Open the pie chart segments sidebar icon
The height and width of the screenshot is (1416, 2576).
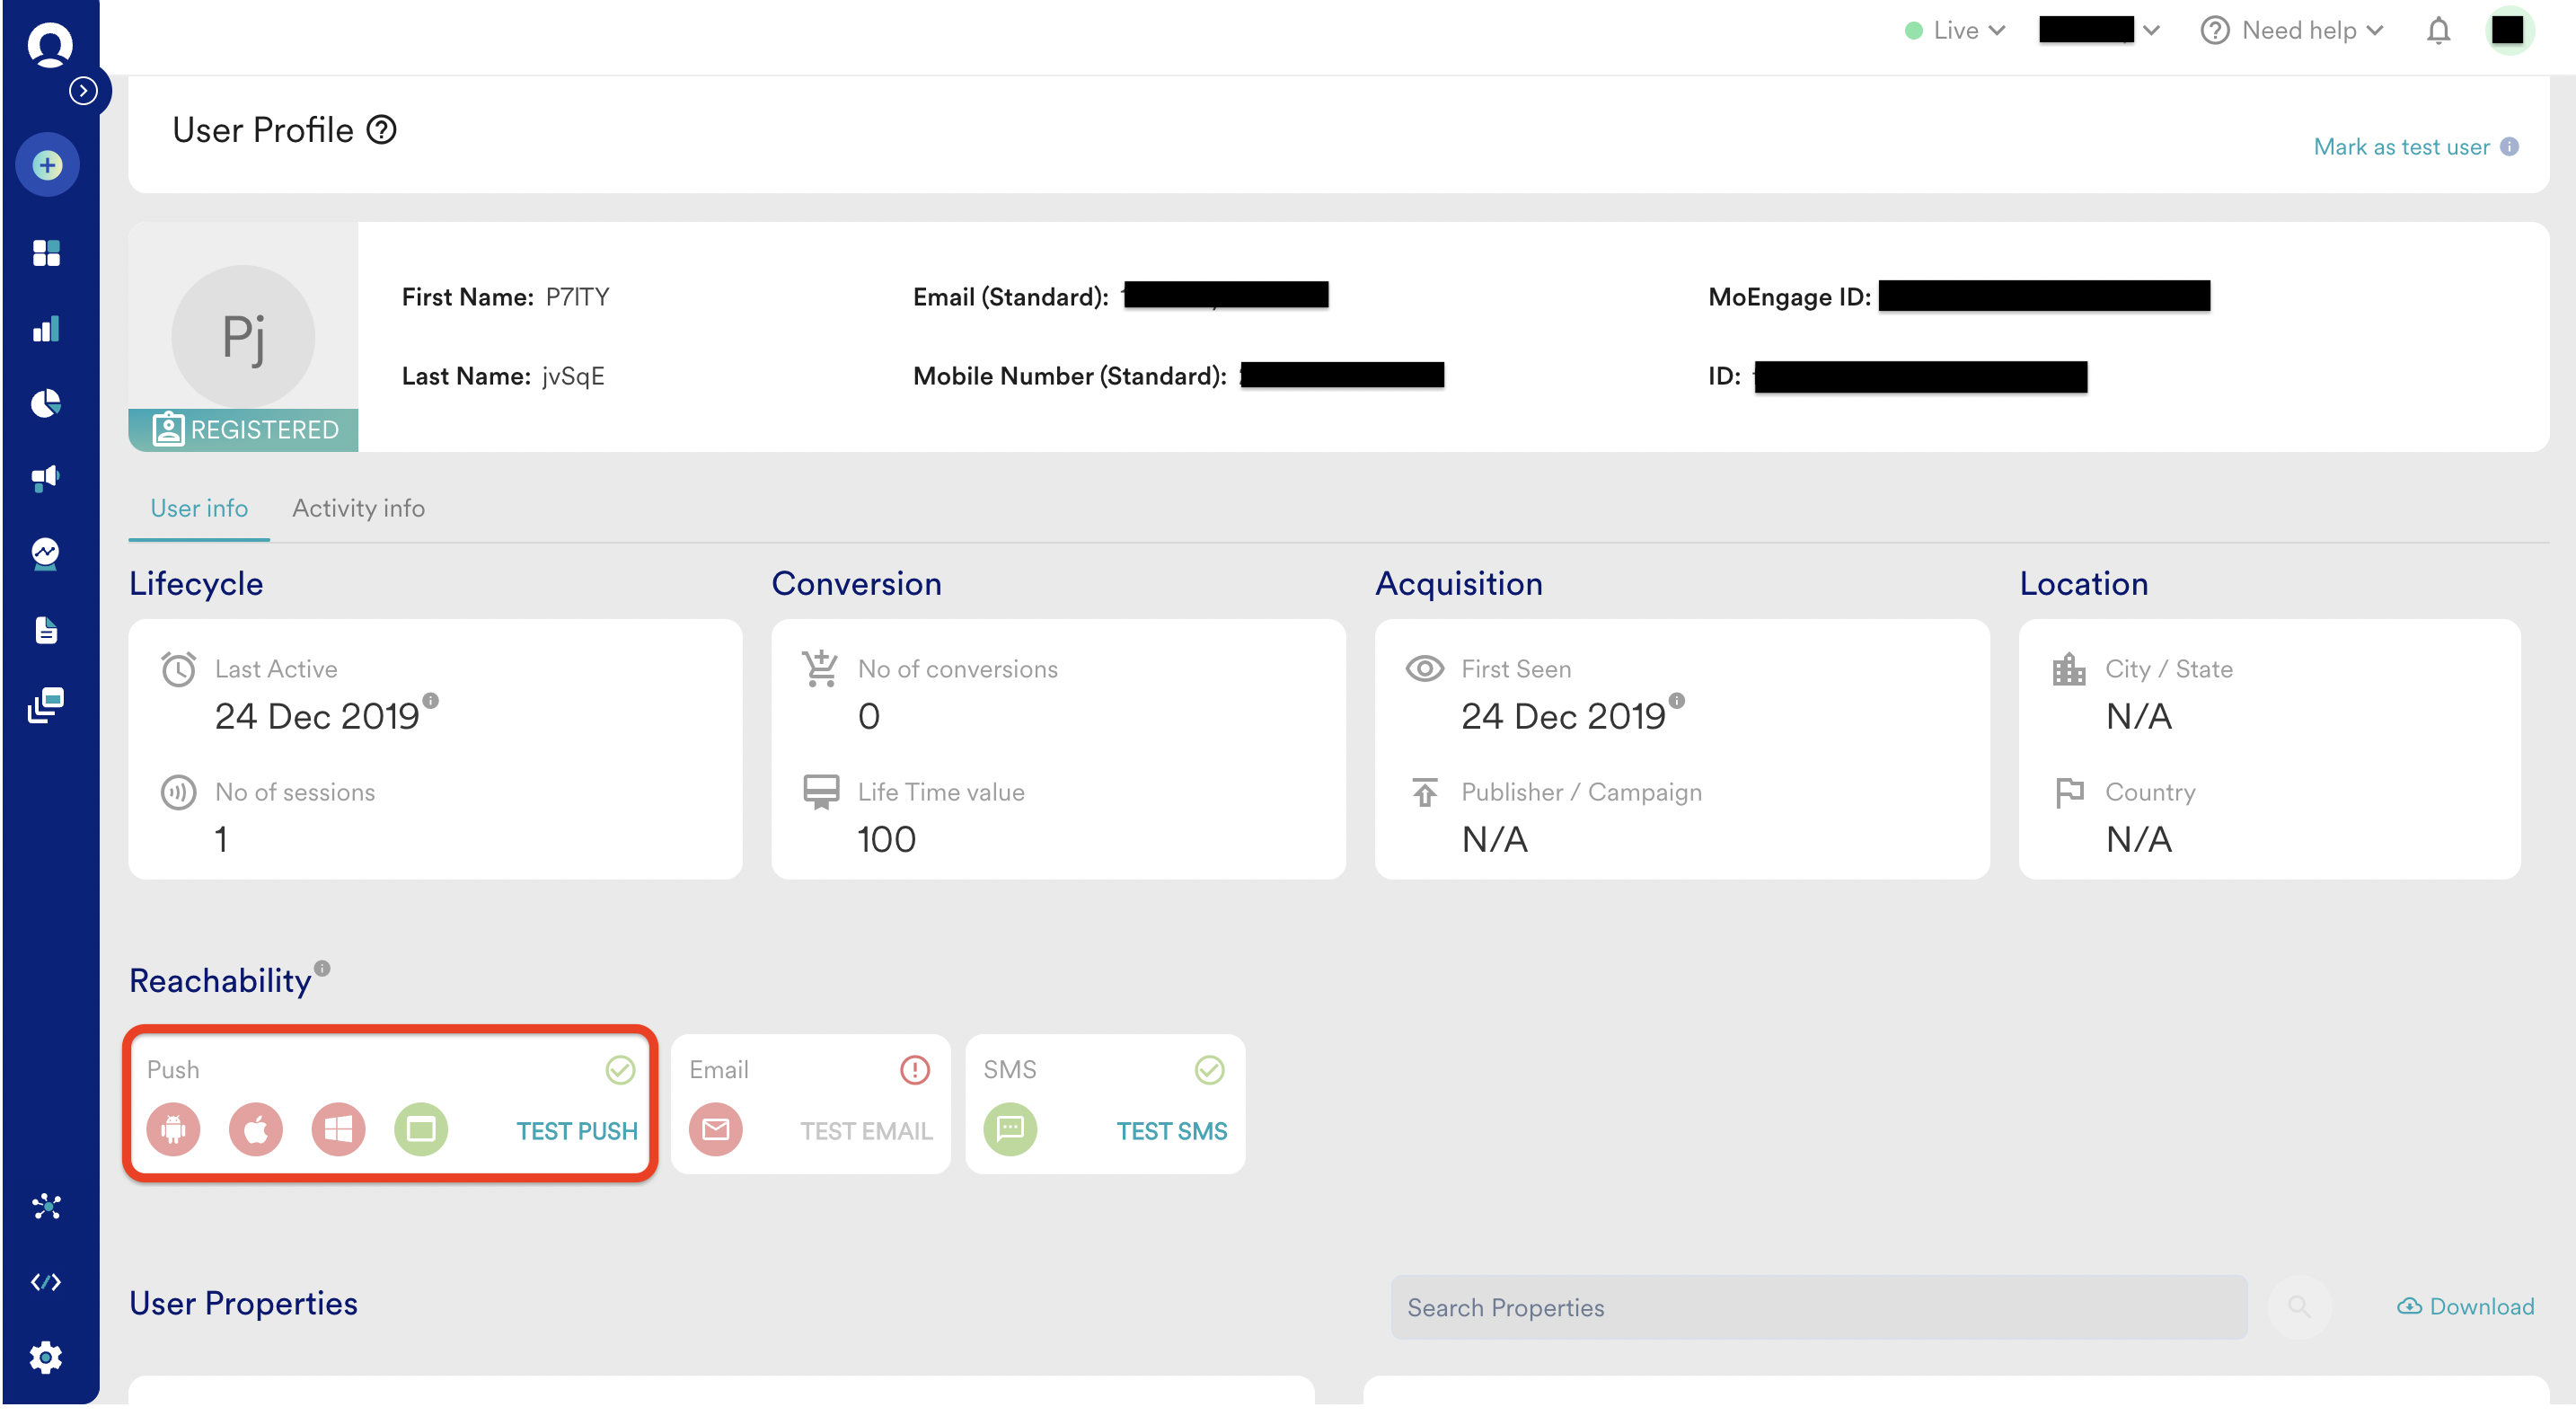[46, 403]
